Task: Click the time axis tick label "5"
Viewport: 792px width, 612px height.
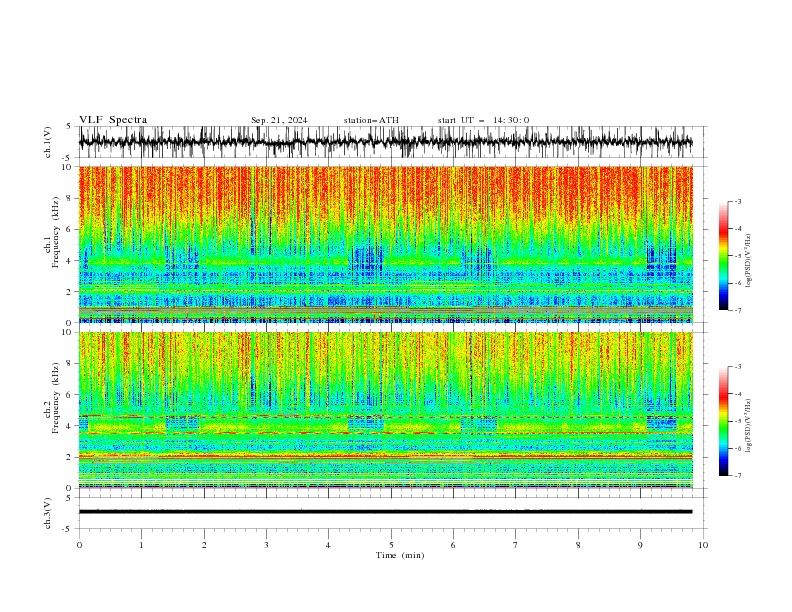Action: (x=391, y=545)
